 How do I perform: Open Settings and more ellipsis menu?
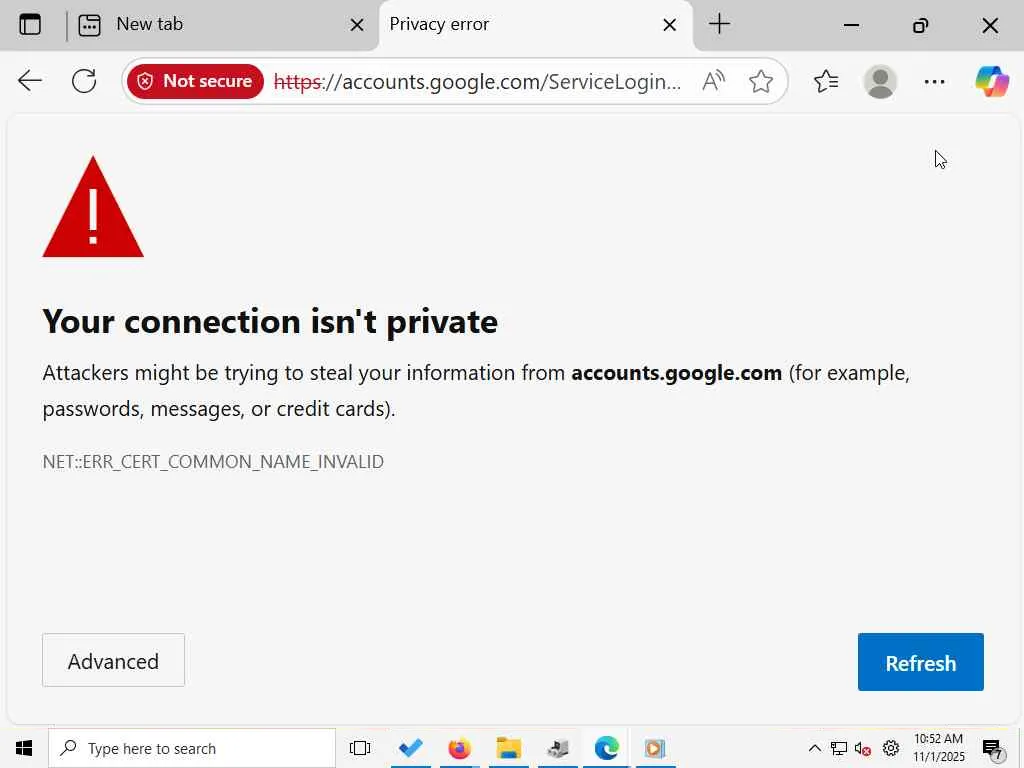point(935,81)
